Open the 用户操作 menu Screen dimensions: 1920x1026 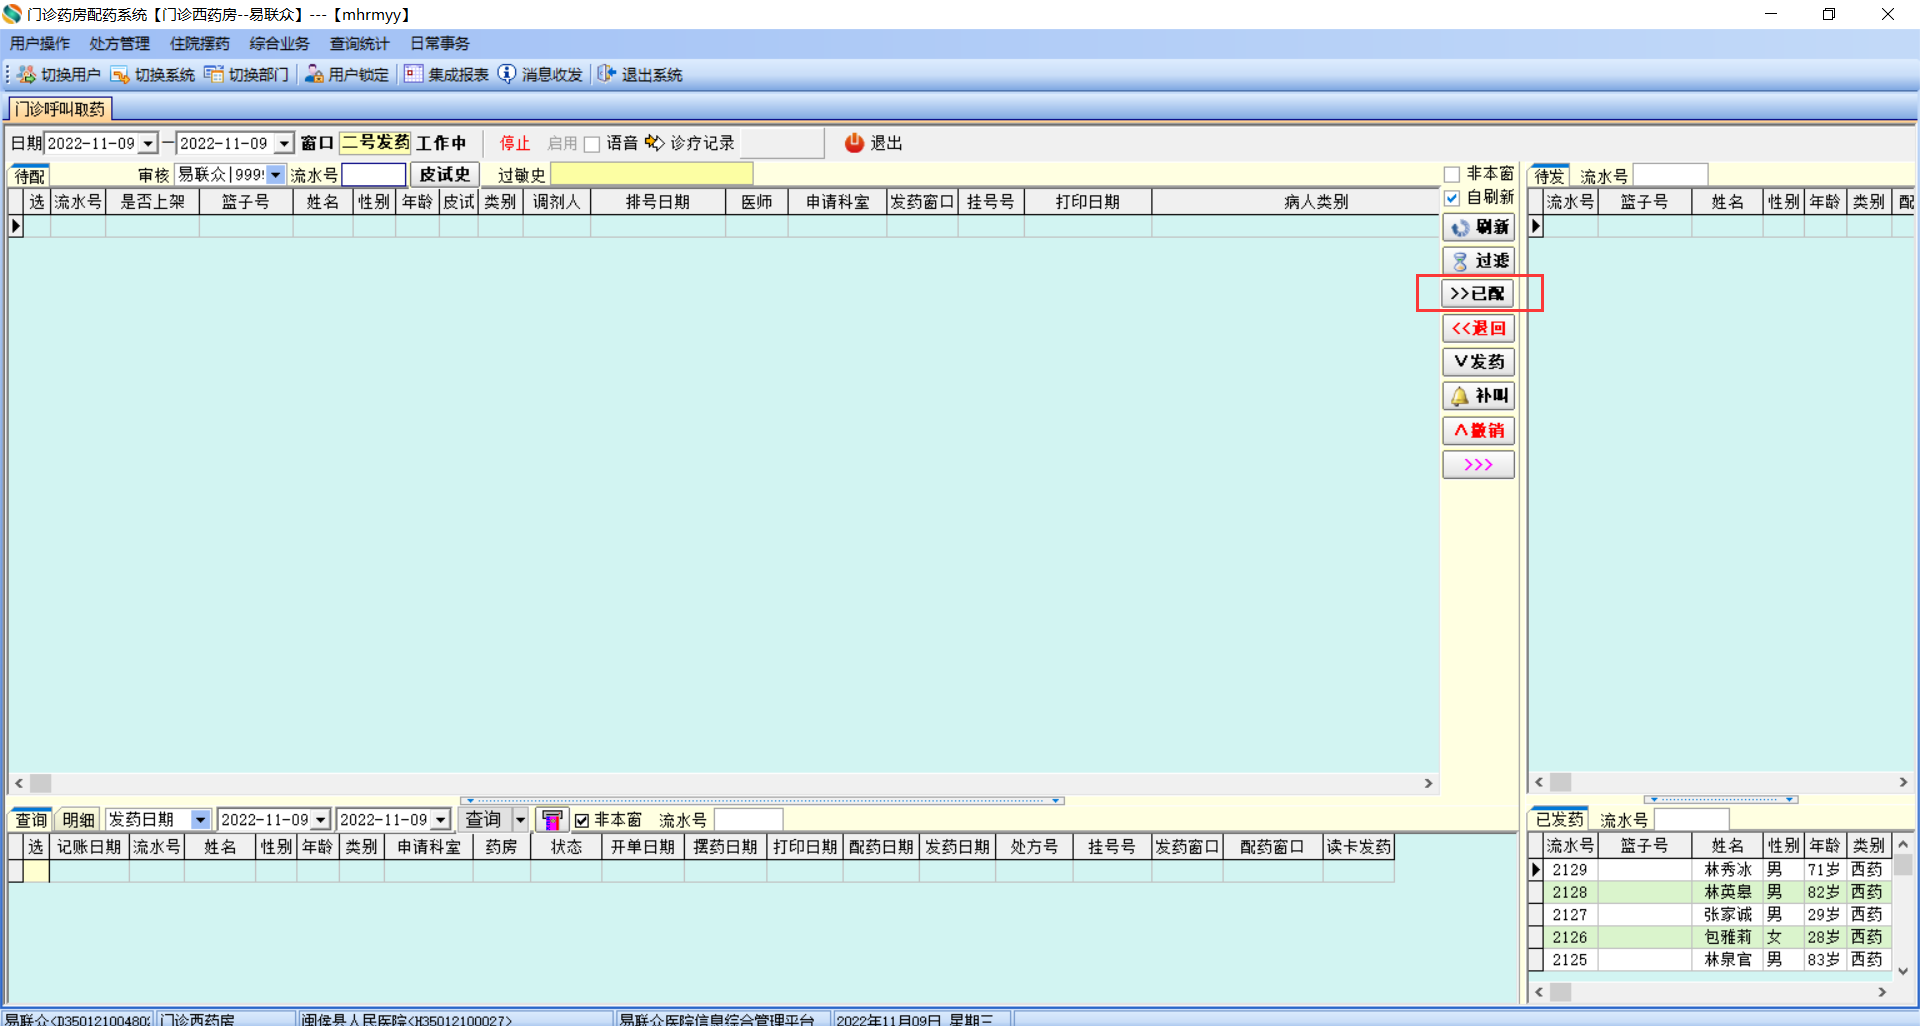(x=40, y=43)
